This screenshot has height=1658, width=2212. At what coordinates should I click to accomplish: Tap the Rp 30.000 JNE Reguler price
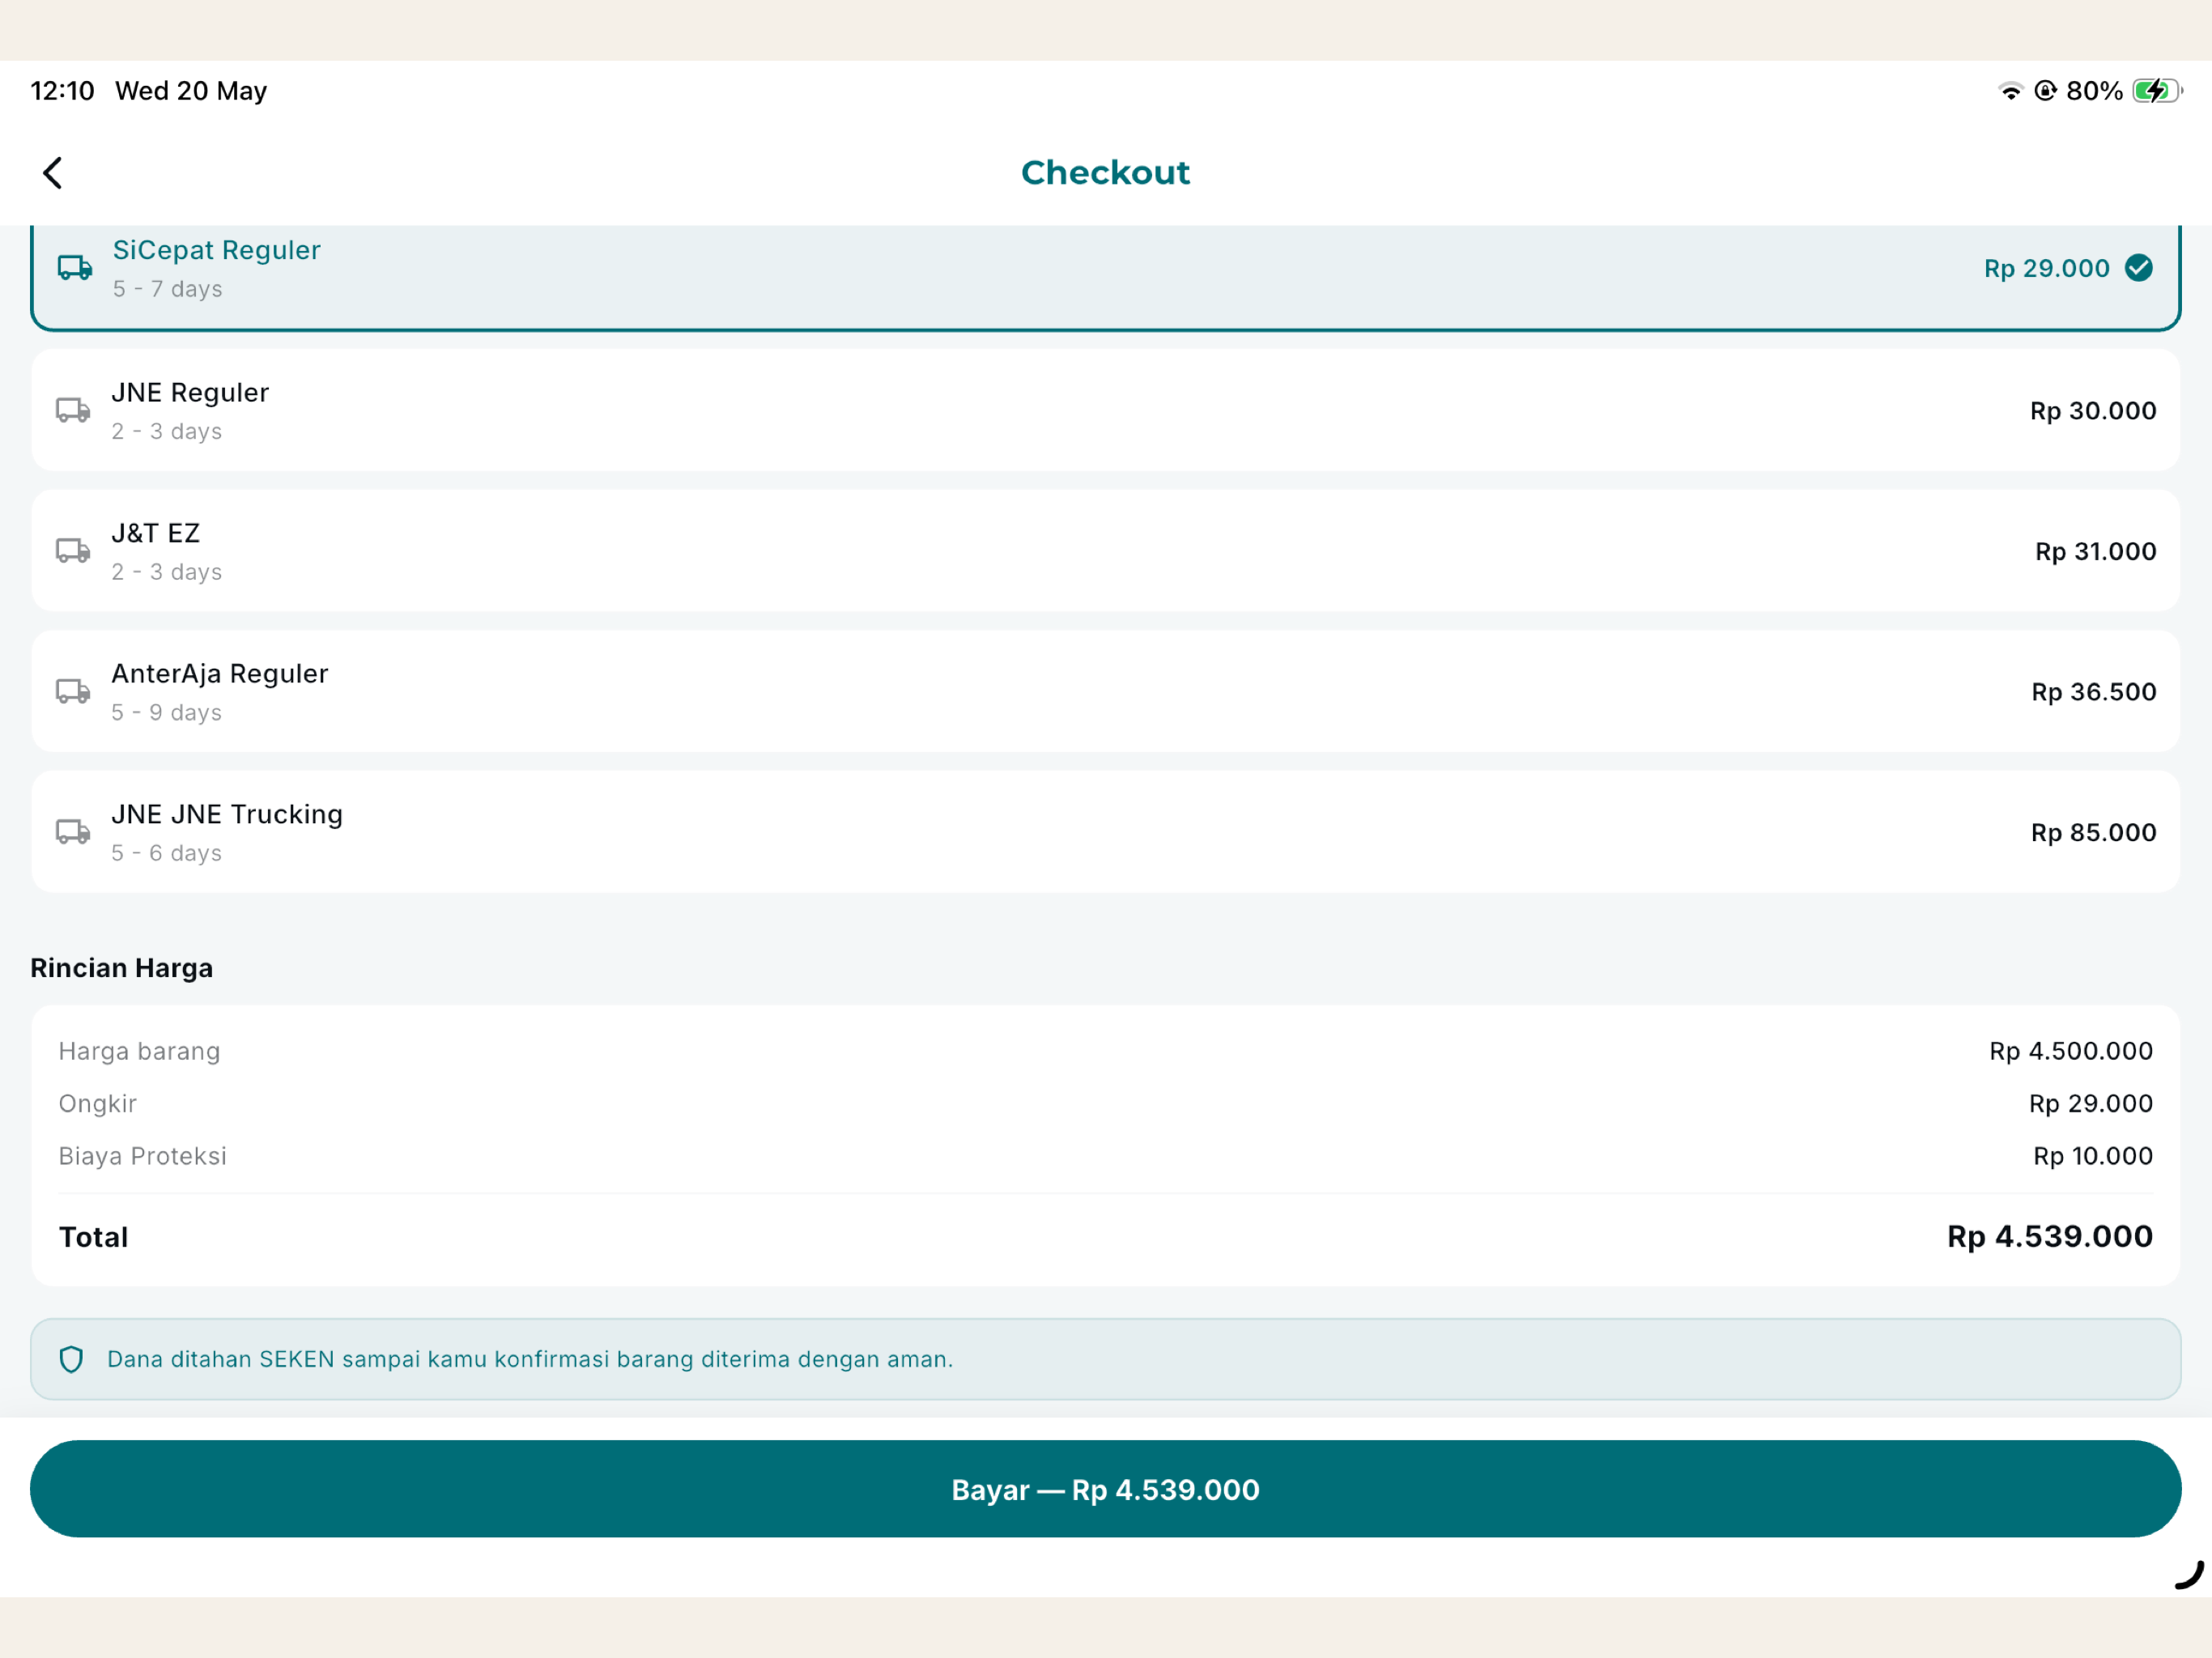pyautogui.click(x=2093, y=410)
